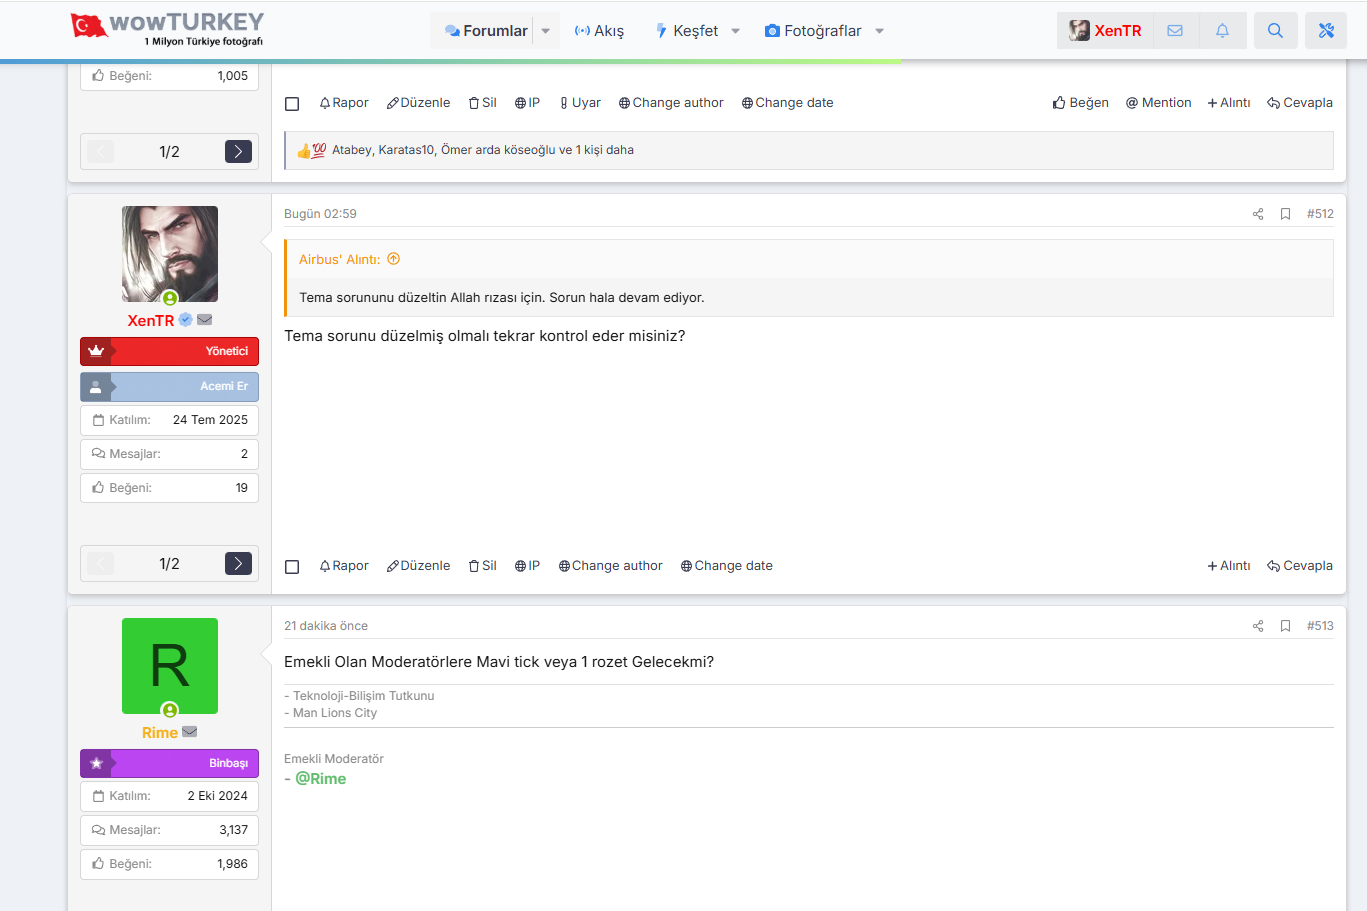Select the checkbox above the reactions bar
This screenshot has width=1367, height=911.
[x=292, y=104]
